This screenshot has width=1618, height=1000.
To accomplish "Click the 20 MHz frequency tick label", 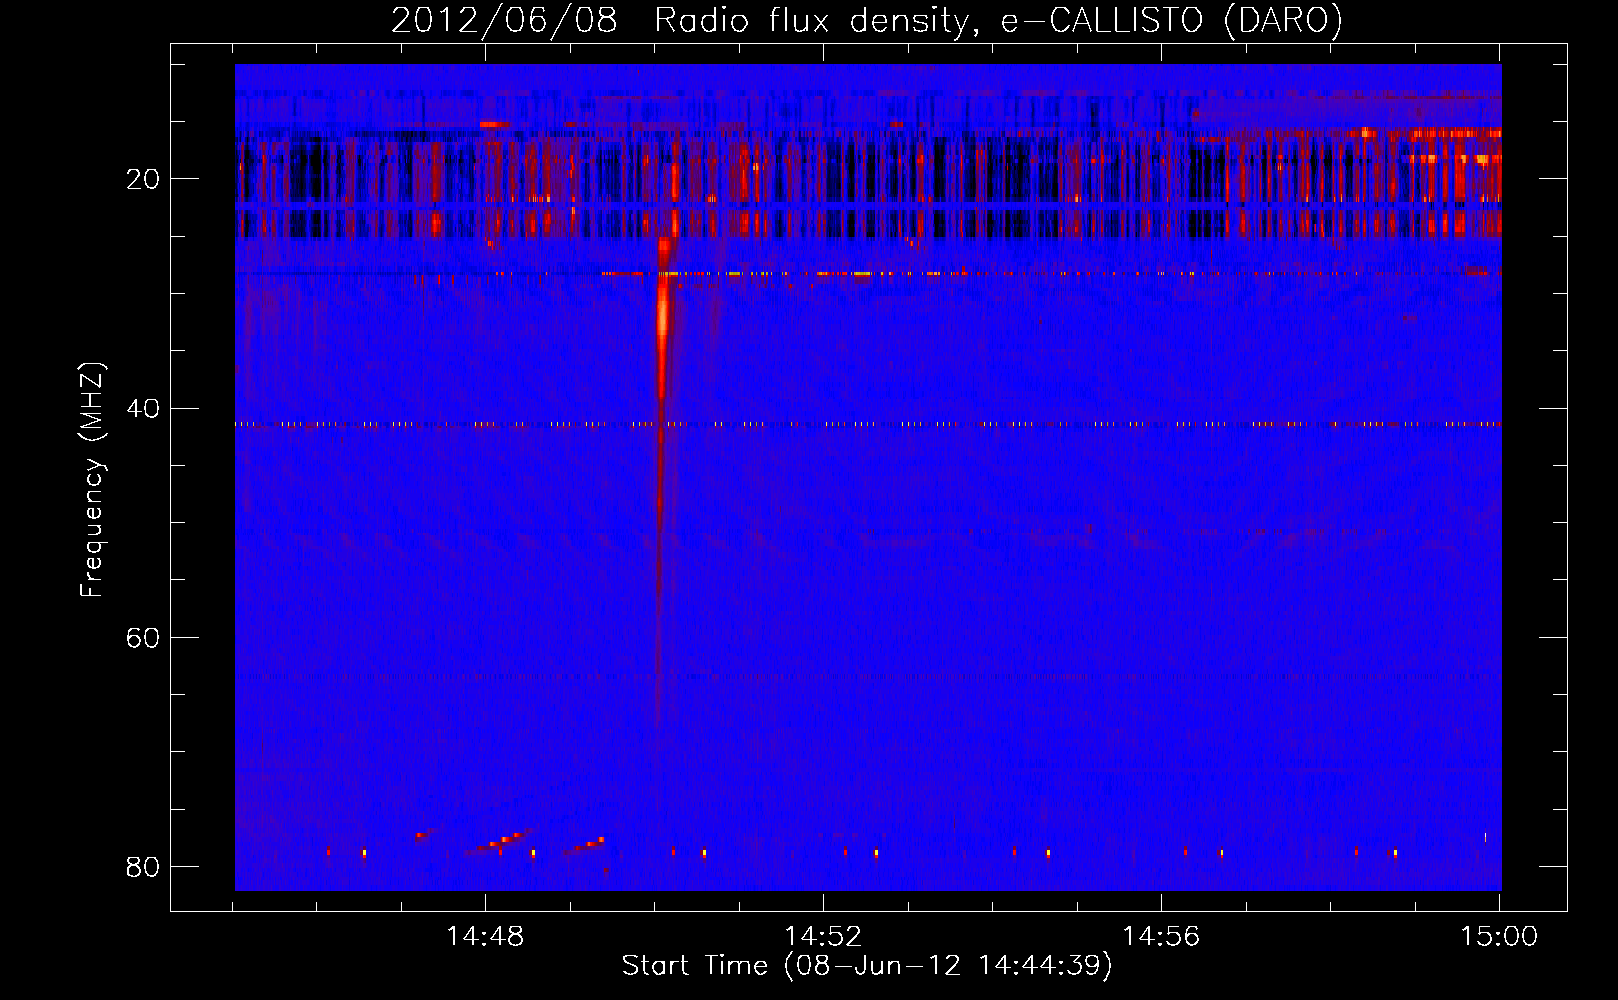I will (x=143, y=179).
